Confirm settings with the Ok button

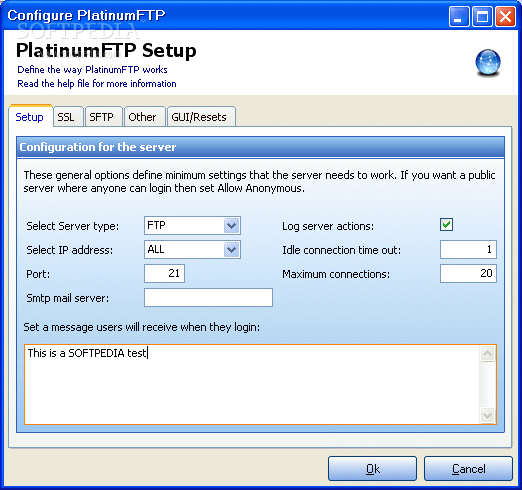pos(372,469)
